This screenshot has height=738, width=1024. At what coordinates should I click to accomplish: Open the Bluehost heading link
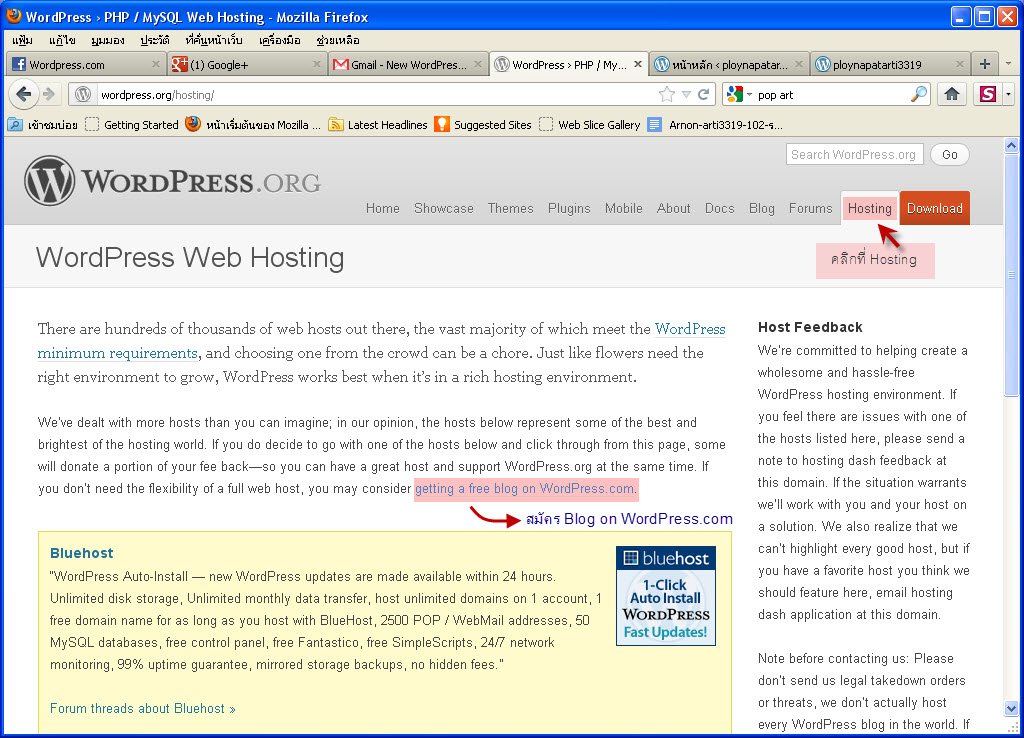click(82, 553)
